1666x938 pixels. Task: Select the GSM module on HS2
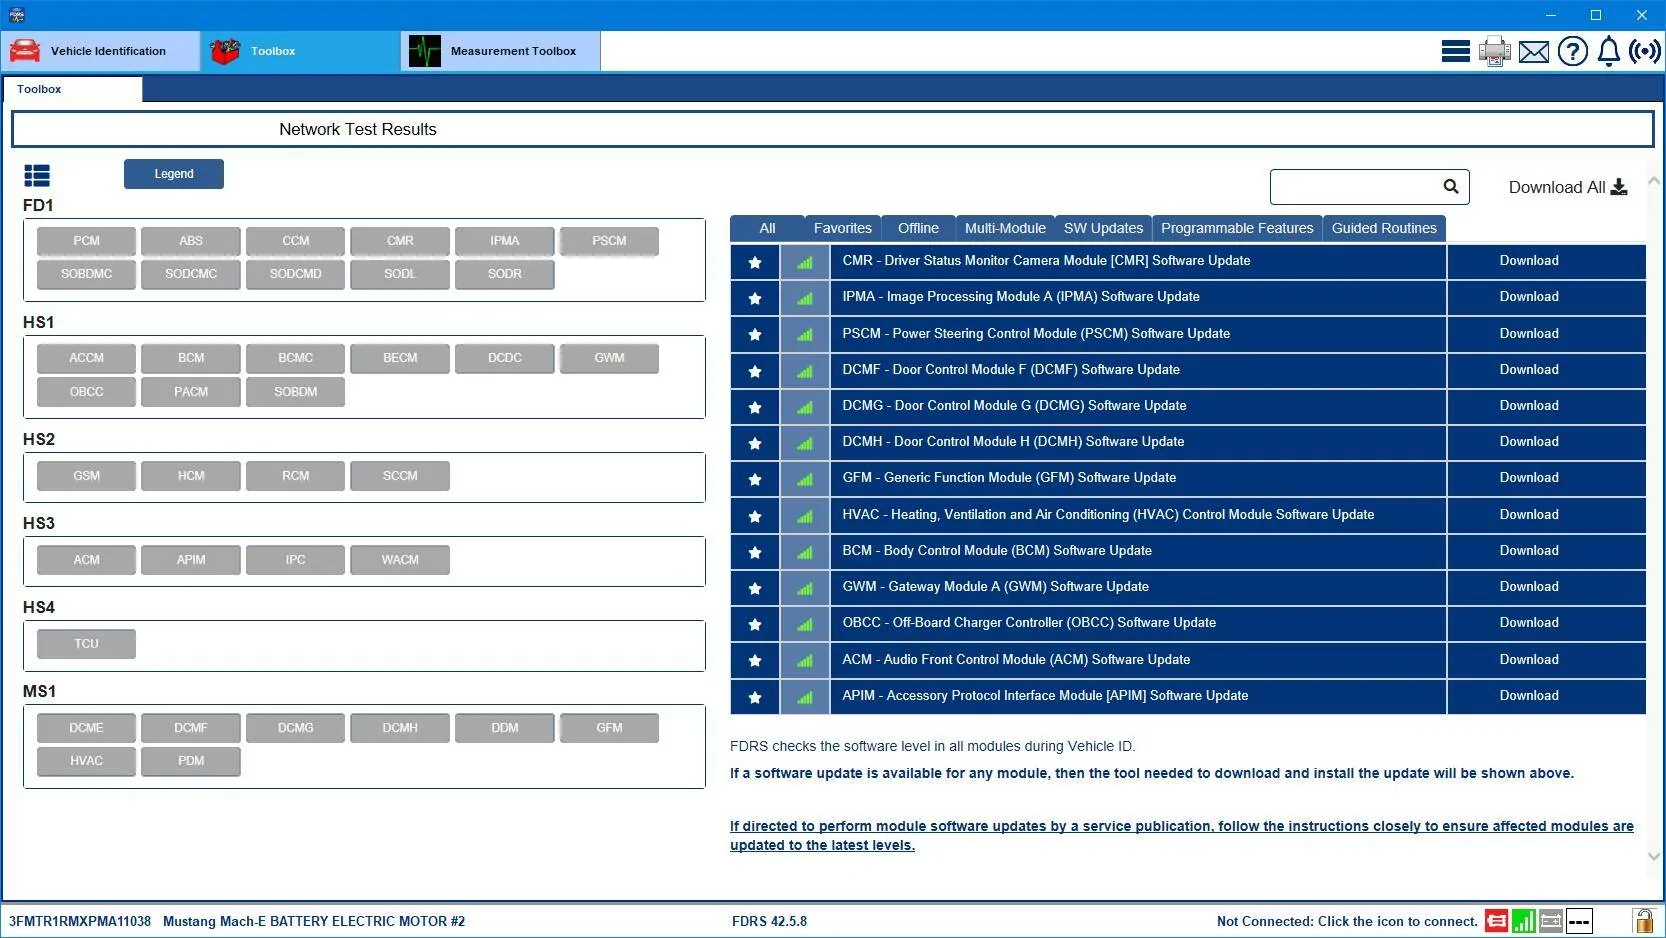86,476
